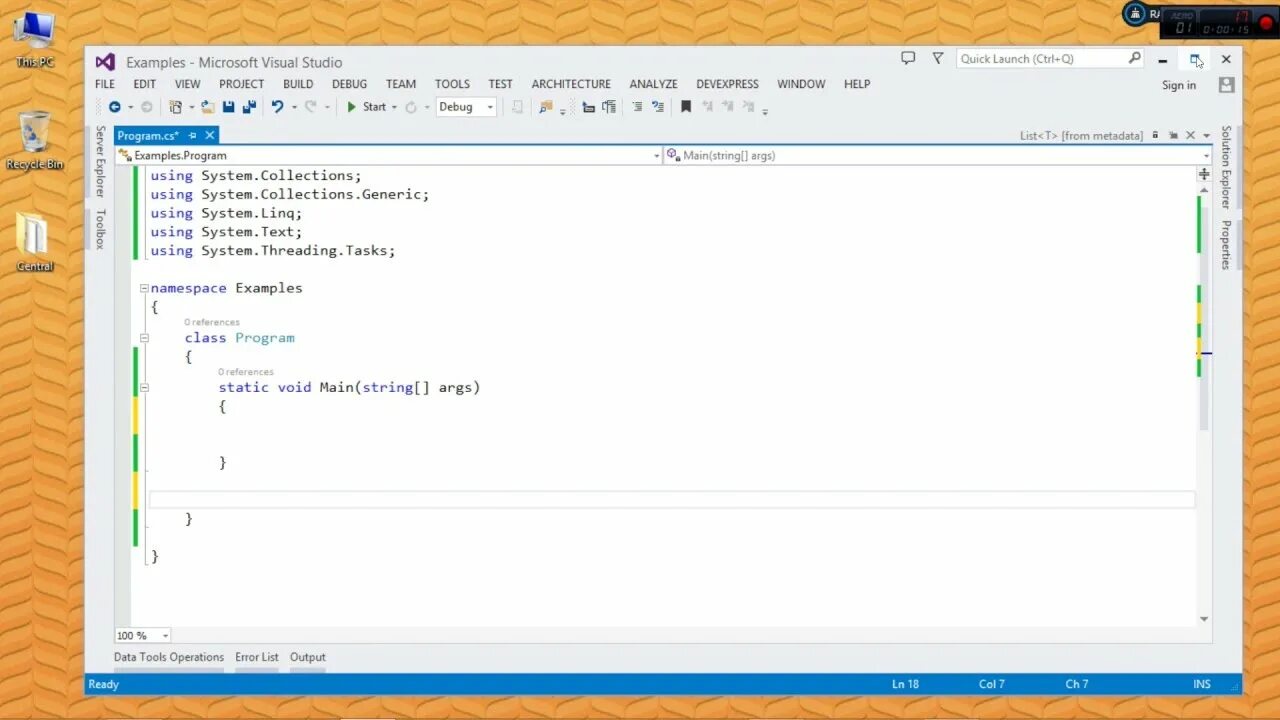Click the 0 references link above Main method
The width and height of the screenshot is (1280, 720).
pos(246,372)
